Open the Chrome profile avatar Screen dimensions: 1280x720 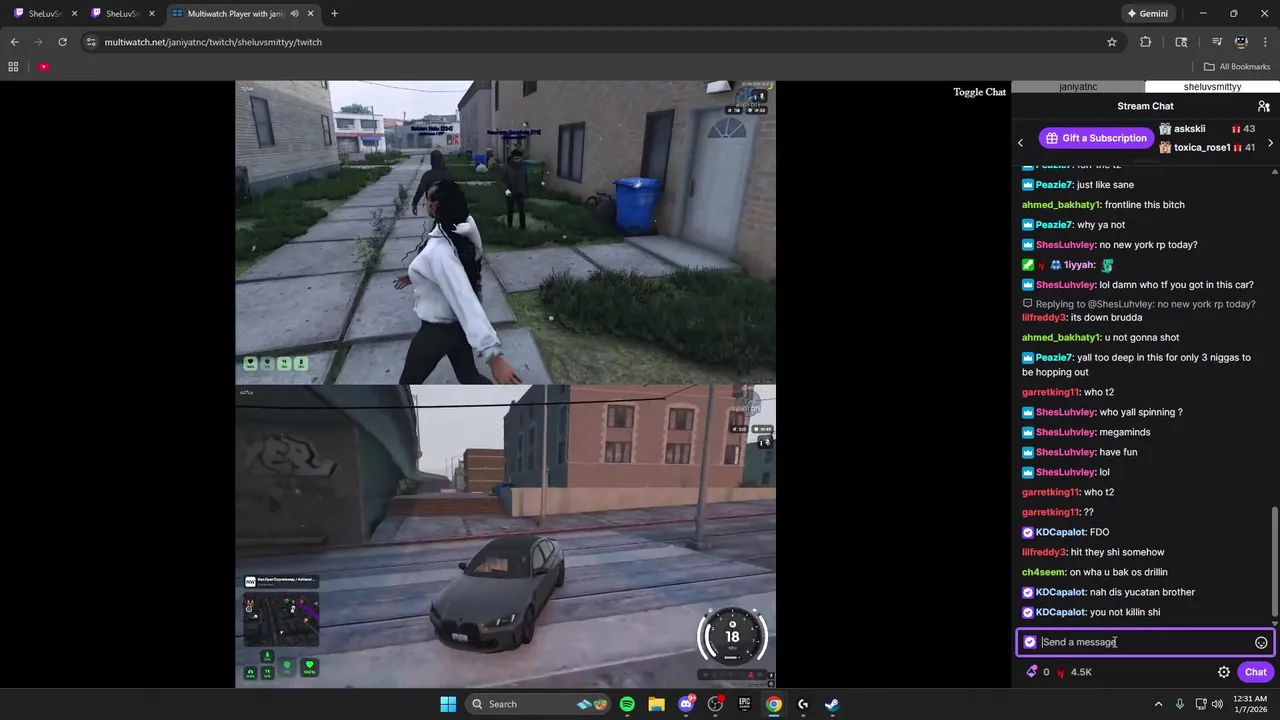1241,42
